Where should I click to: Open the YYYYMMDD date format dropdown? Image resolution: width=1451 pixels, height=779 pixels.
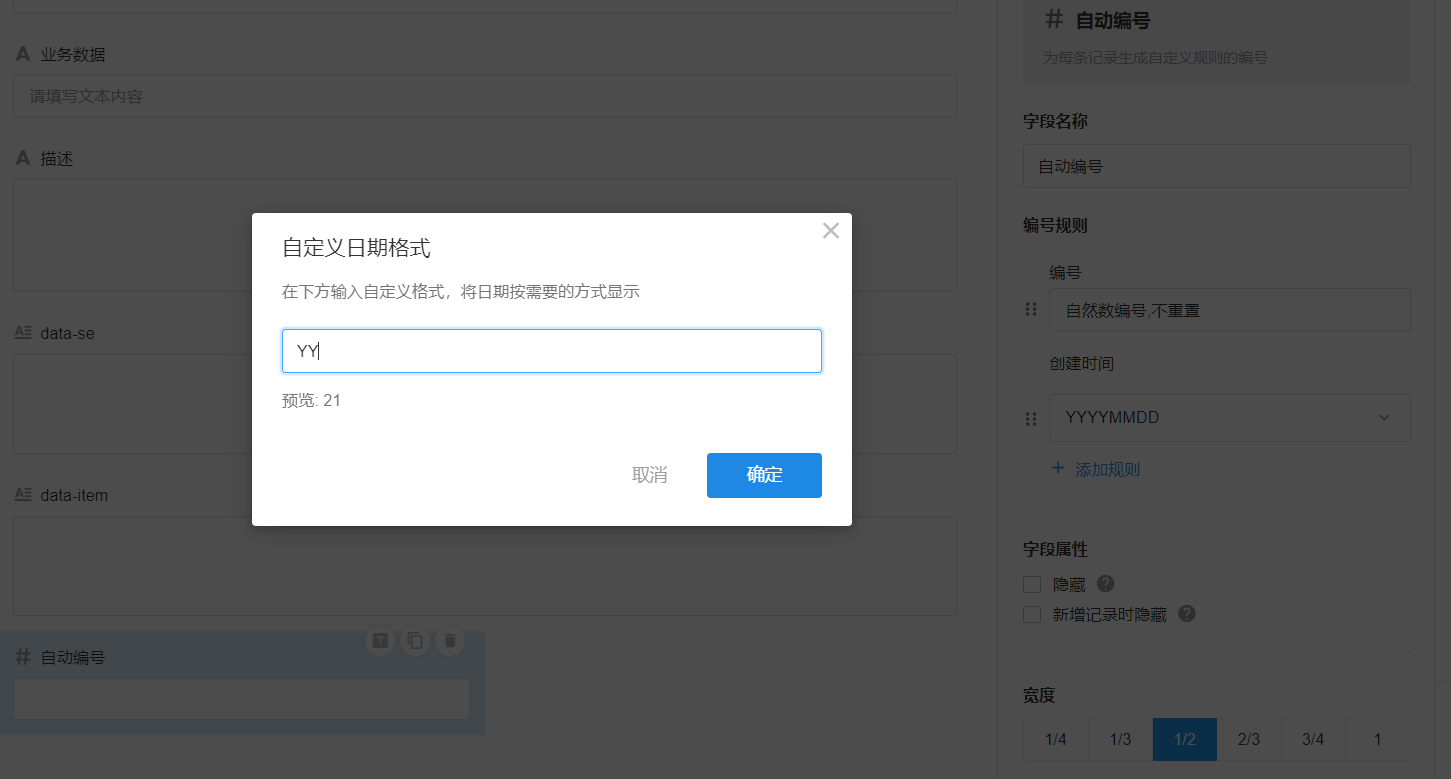(1229, 418)
